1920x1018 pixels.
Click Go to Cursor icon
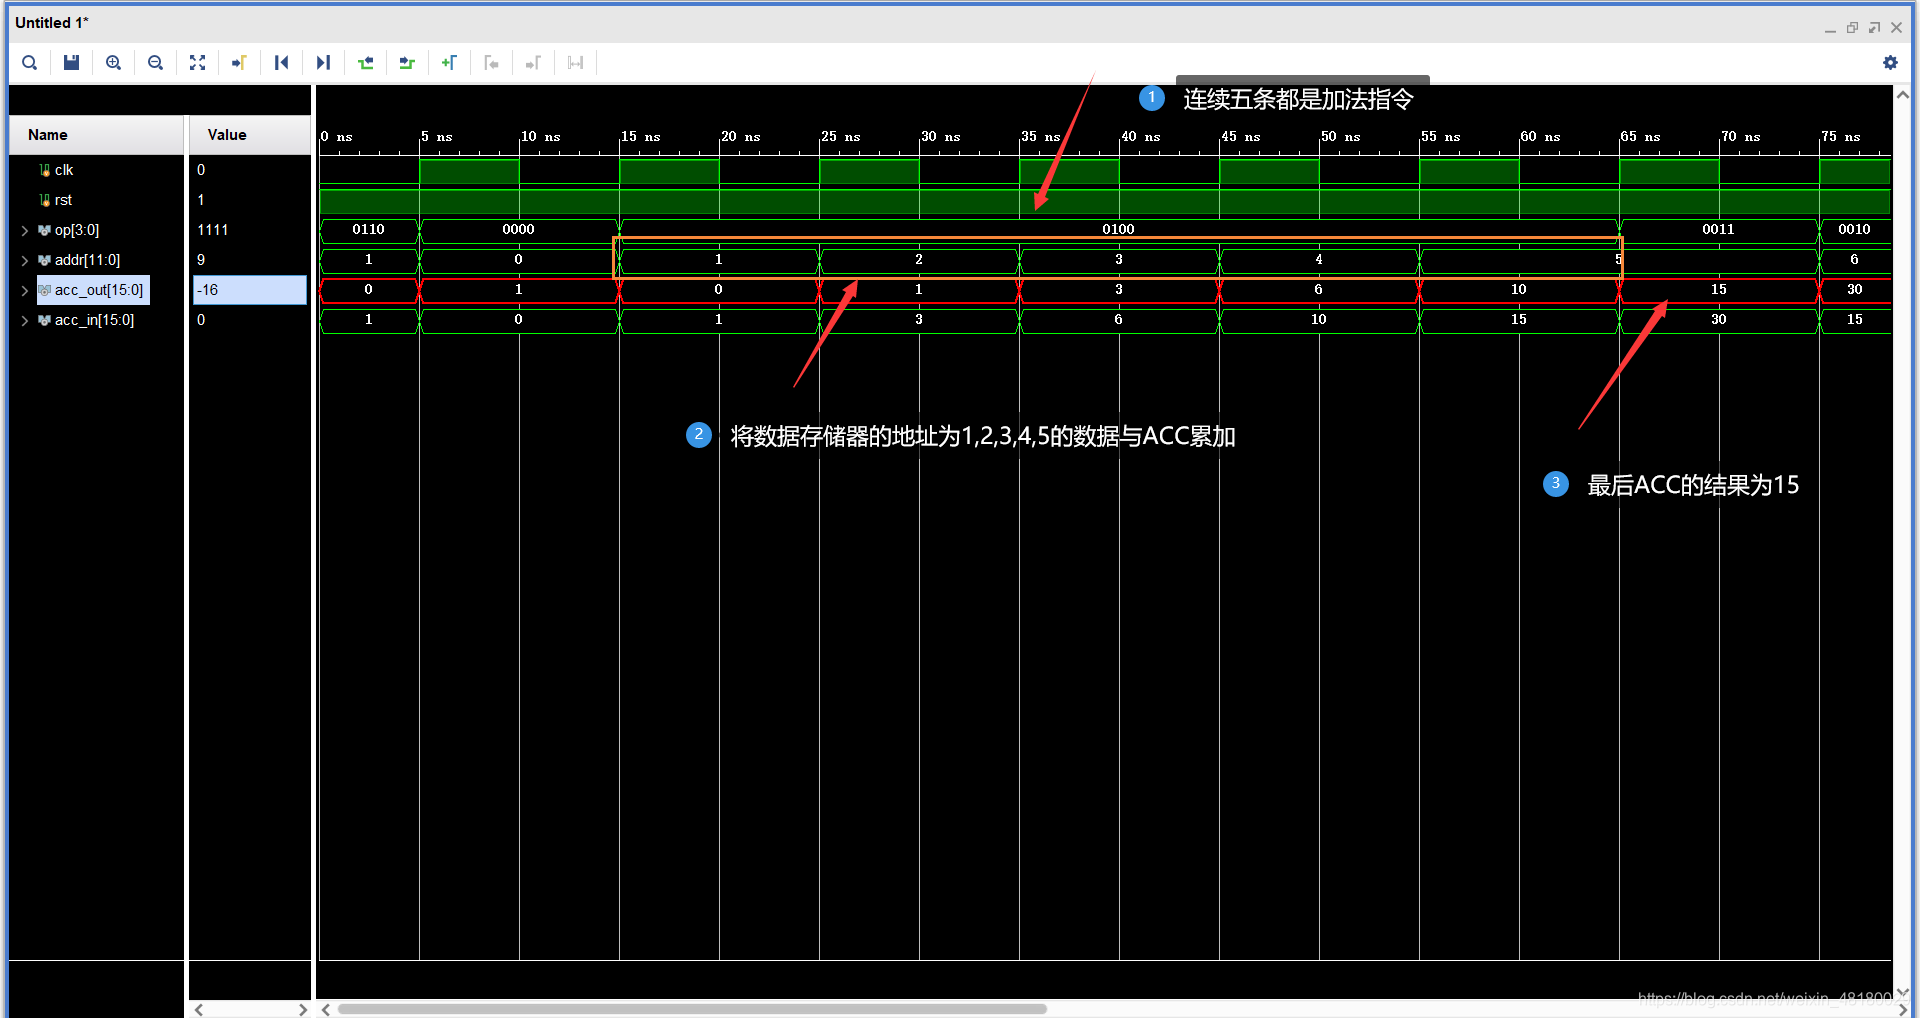pos(239,63)
